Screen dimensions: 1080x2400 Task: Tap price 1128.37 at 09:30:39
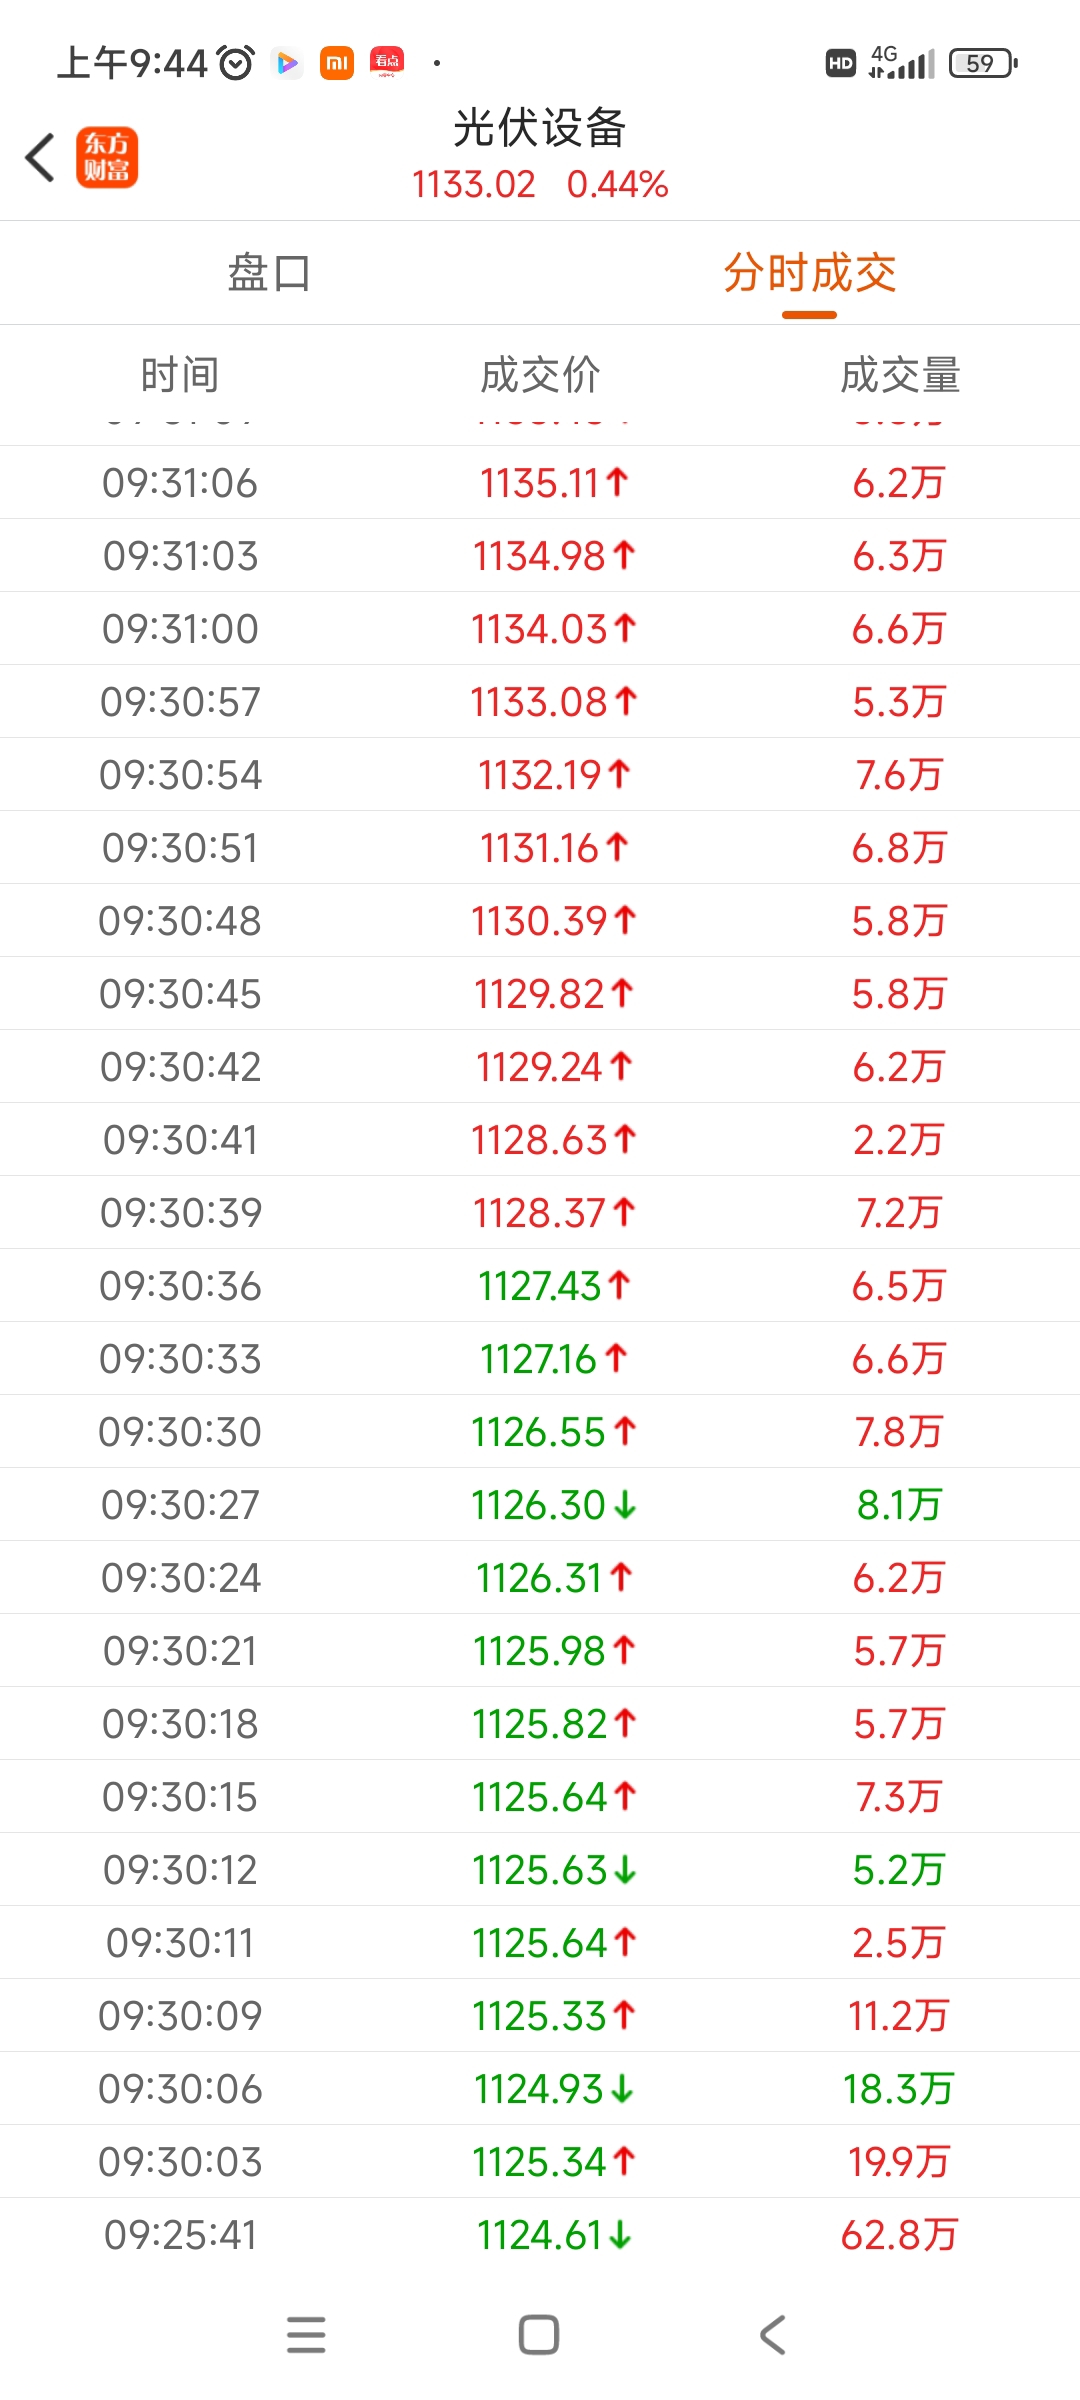click(x=540, y=1213)
